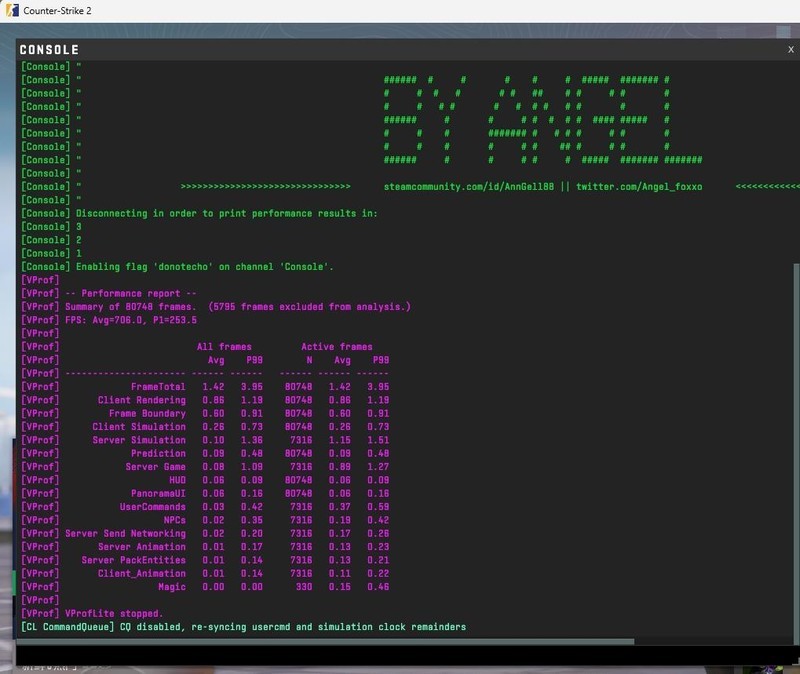Click the FrameTotal row label
The image size is (800, 674).
coord(158,387)
